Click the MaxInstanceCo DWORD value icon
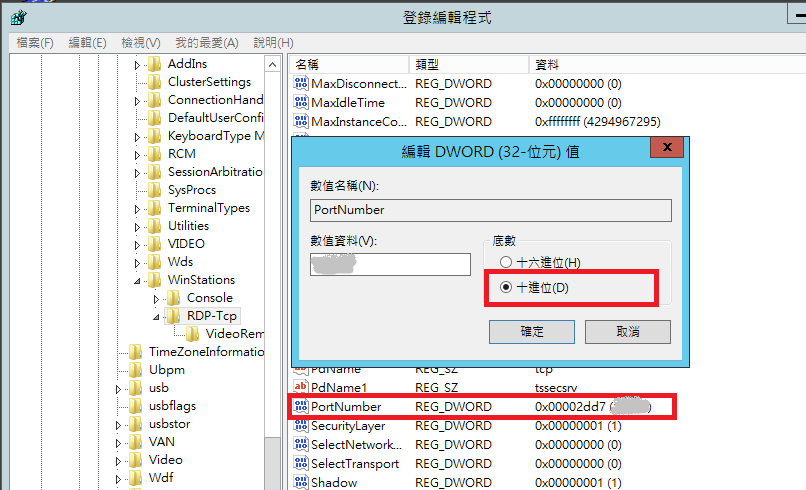806x490 pixels. pos(301,121)
